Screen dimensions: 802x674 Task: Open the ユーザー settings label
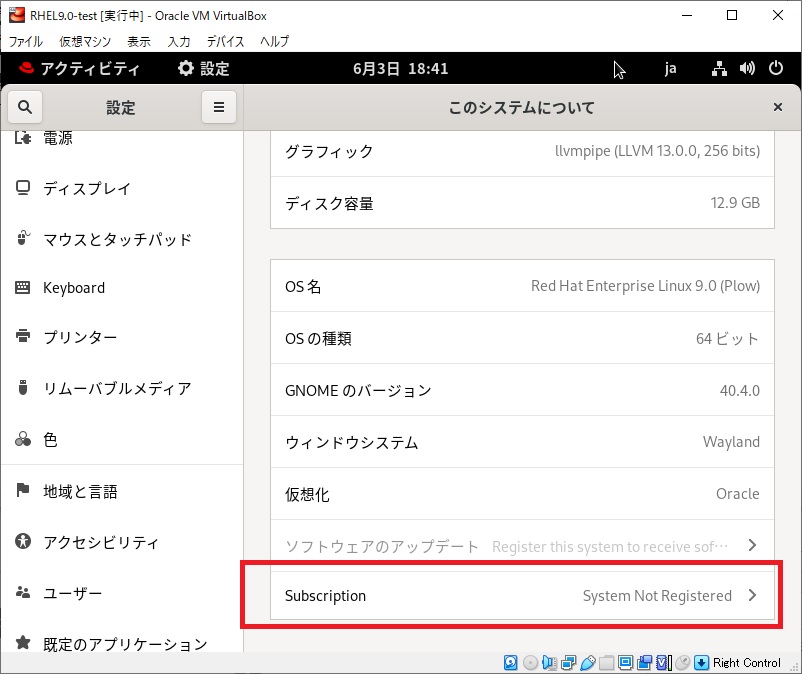(73, 593)
